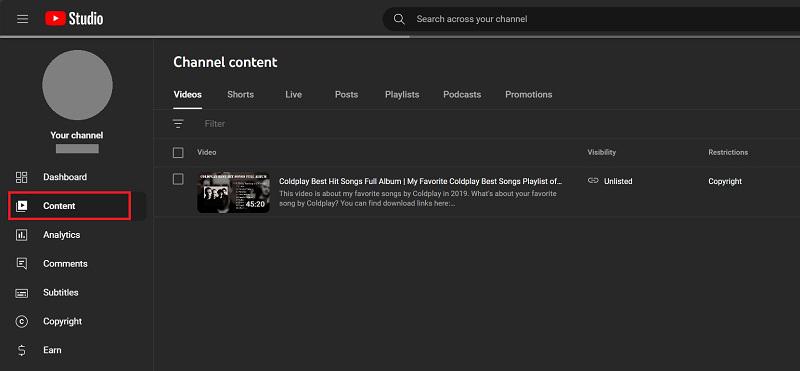Image resolution: width=800 pixels, height=371 pixels.
Task: Click the Copyright circle-C icon
Action: pos(21,321)
